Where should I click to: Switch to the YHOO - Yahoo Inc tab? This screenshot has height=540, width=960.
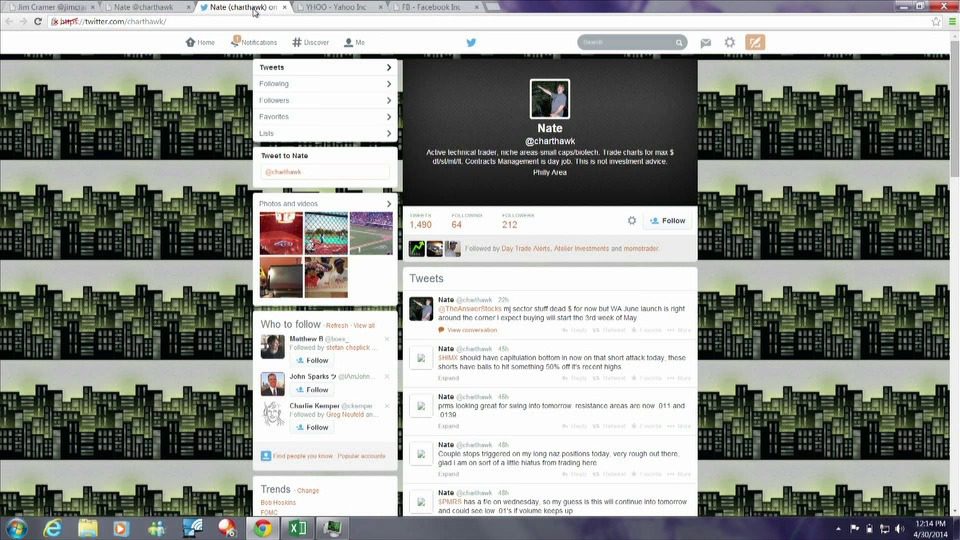click(339, 7)
